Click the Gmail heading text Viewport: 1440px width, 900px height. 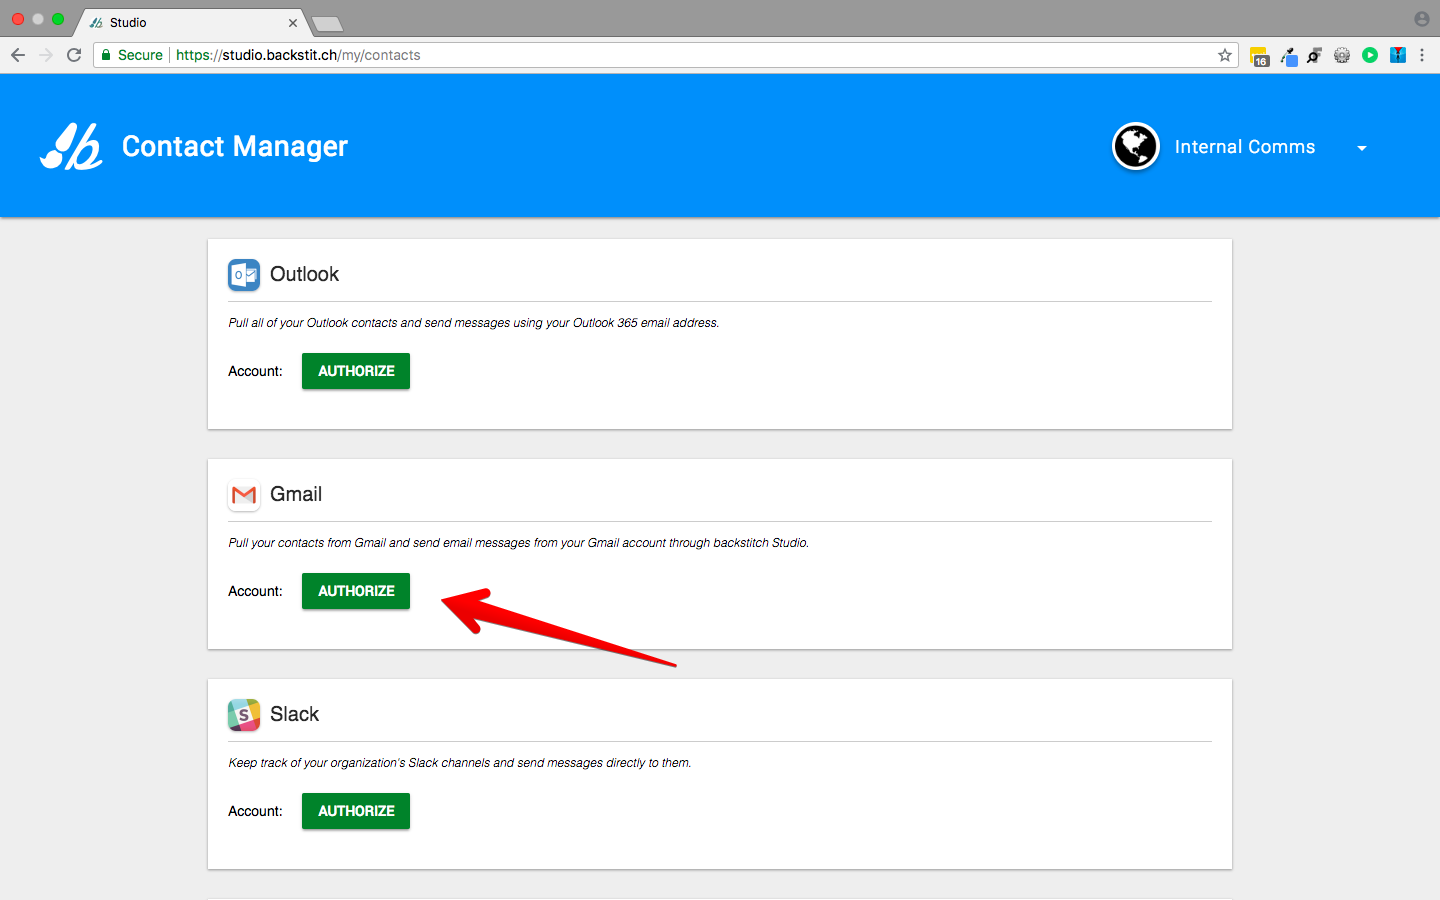click(296, 494)
